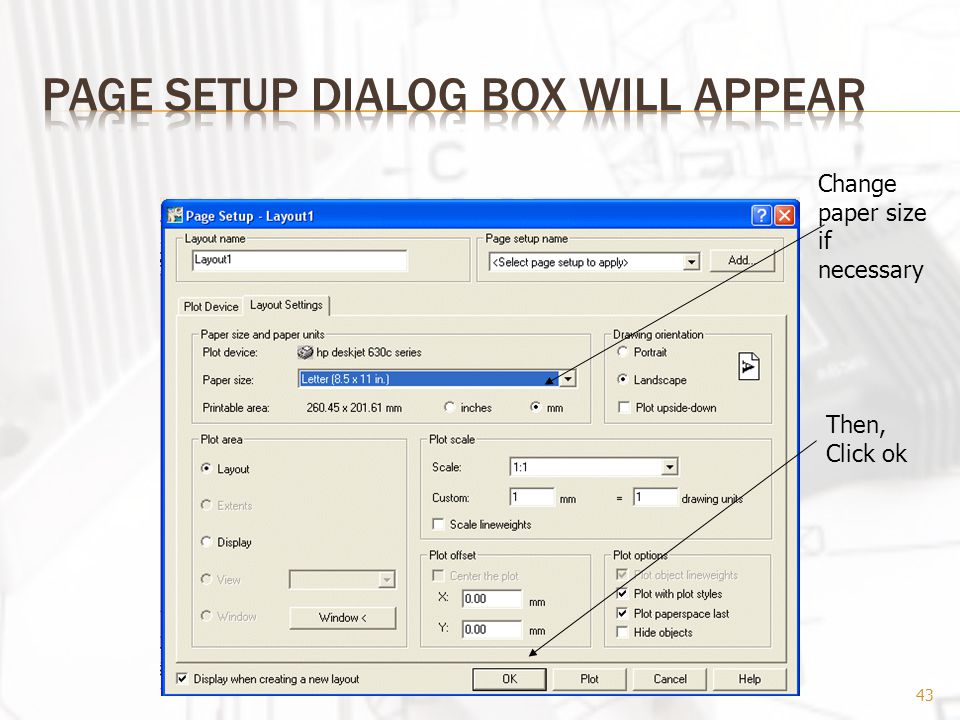Toggle Display when creating a new layout
This screenshot has height=720, width=960.
point(182,678)
